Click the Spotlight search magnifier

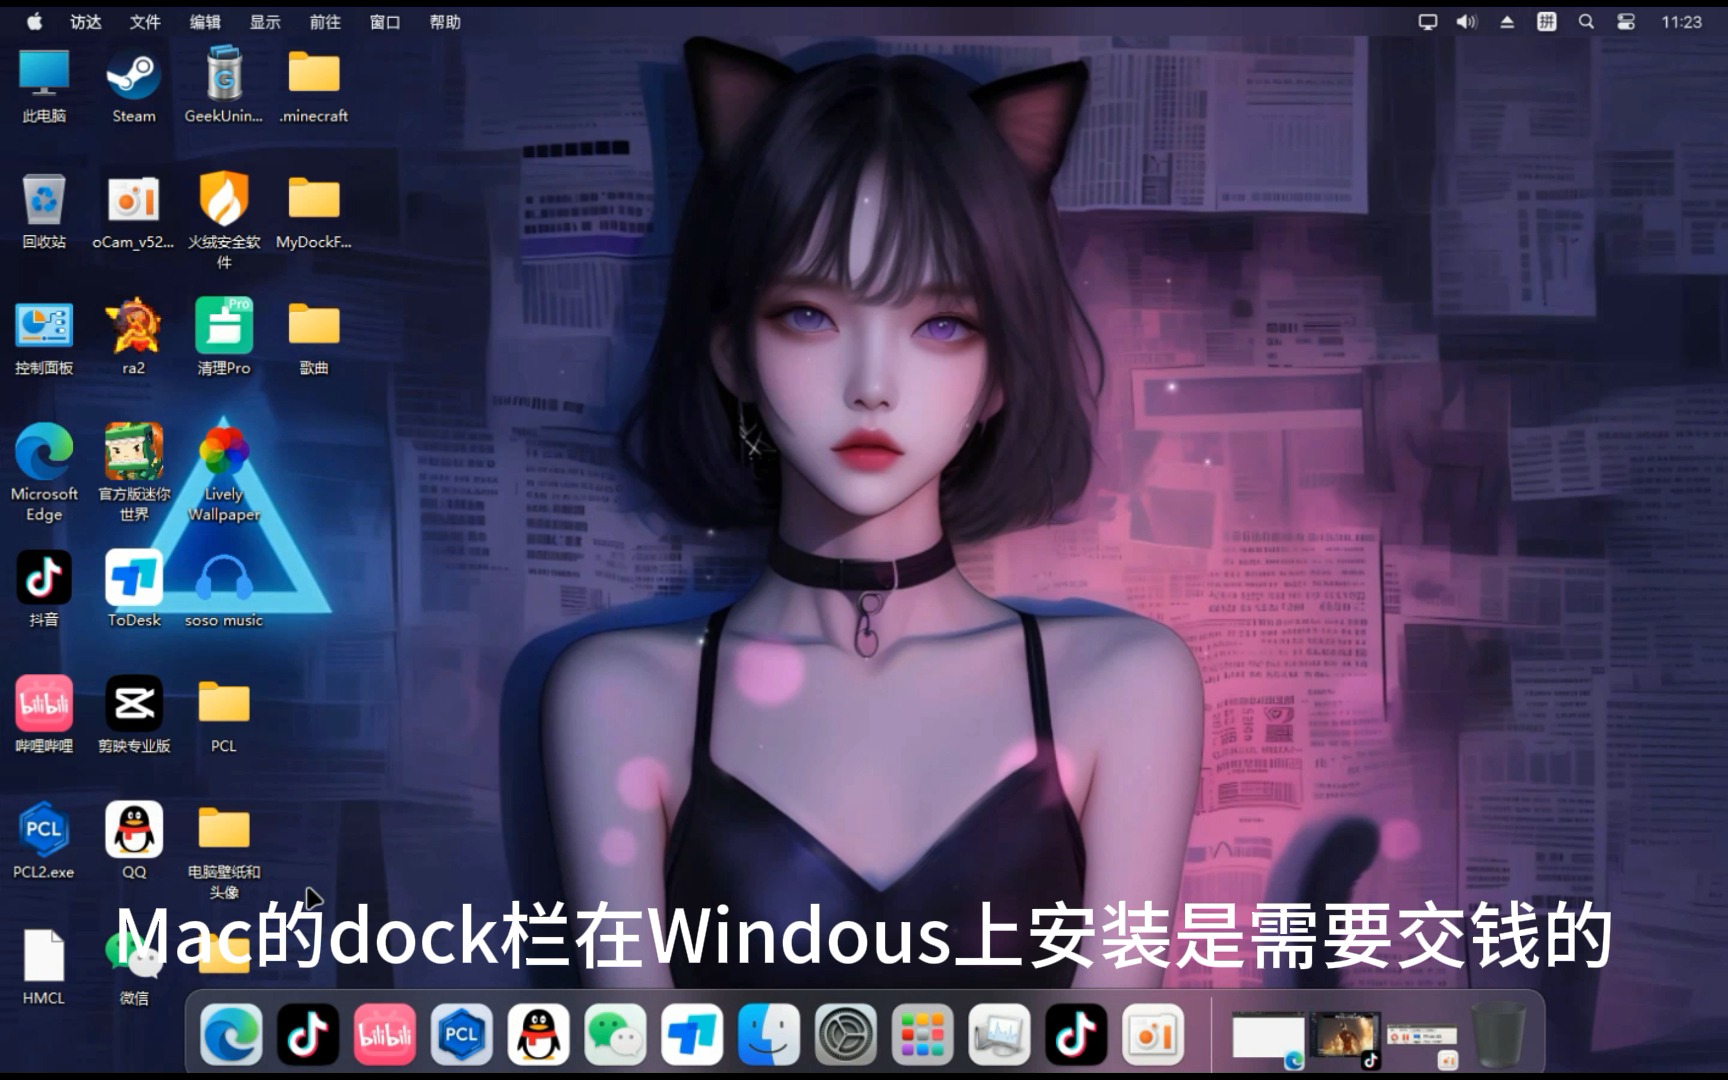pyautogui.click(x=1586, y=20)
